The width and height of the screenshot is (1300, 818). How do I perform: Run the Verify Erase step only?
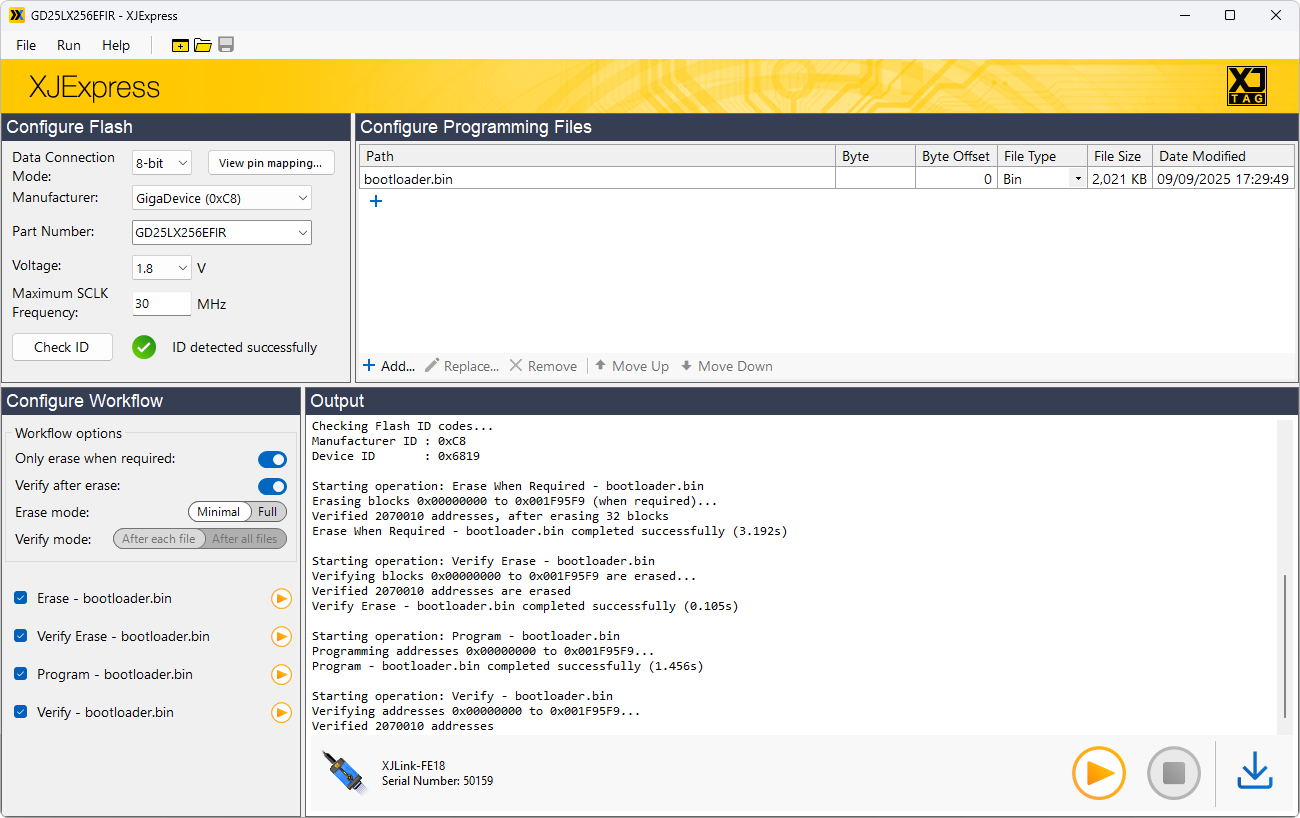coord(281,637)
